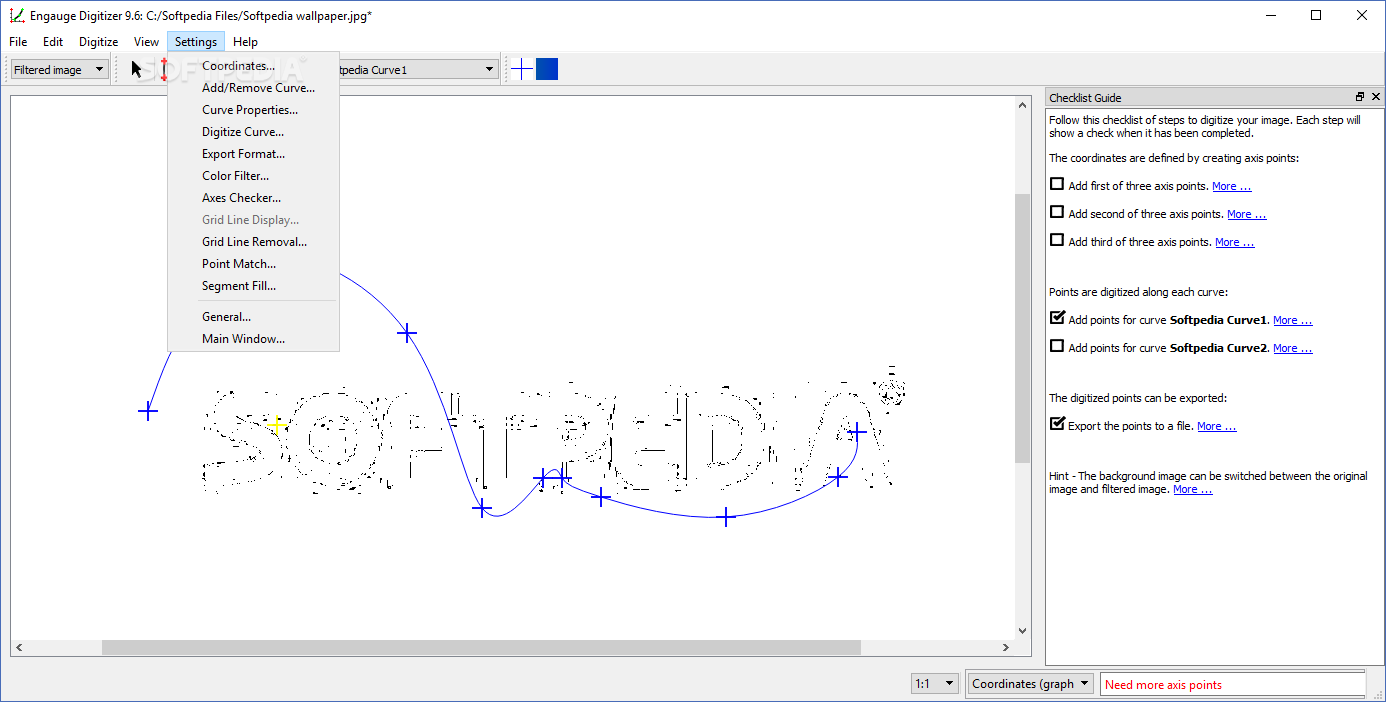The height and width of the screenshot is (702, 1386).
Task: Open the Help menu
Action: (x=245, y=42)
